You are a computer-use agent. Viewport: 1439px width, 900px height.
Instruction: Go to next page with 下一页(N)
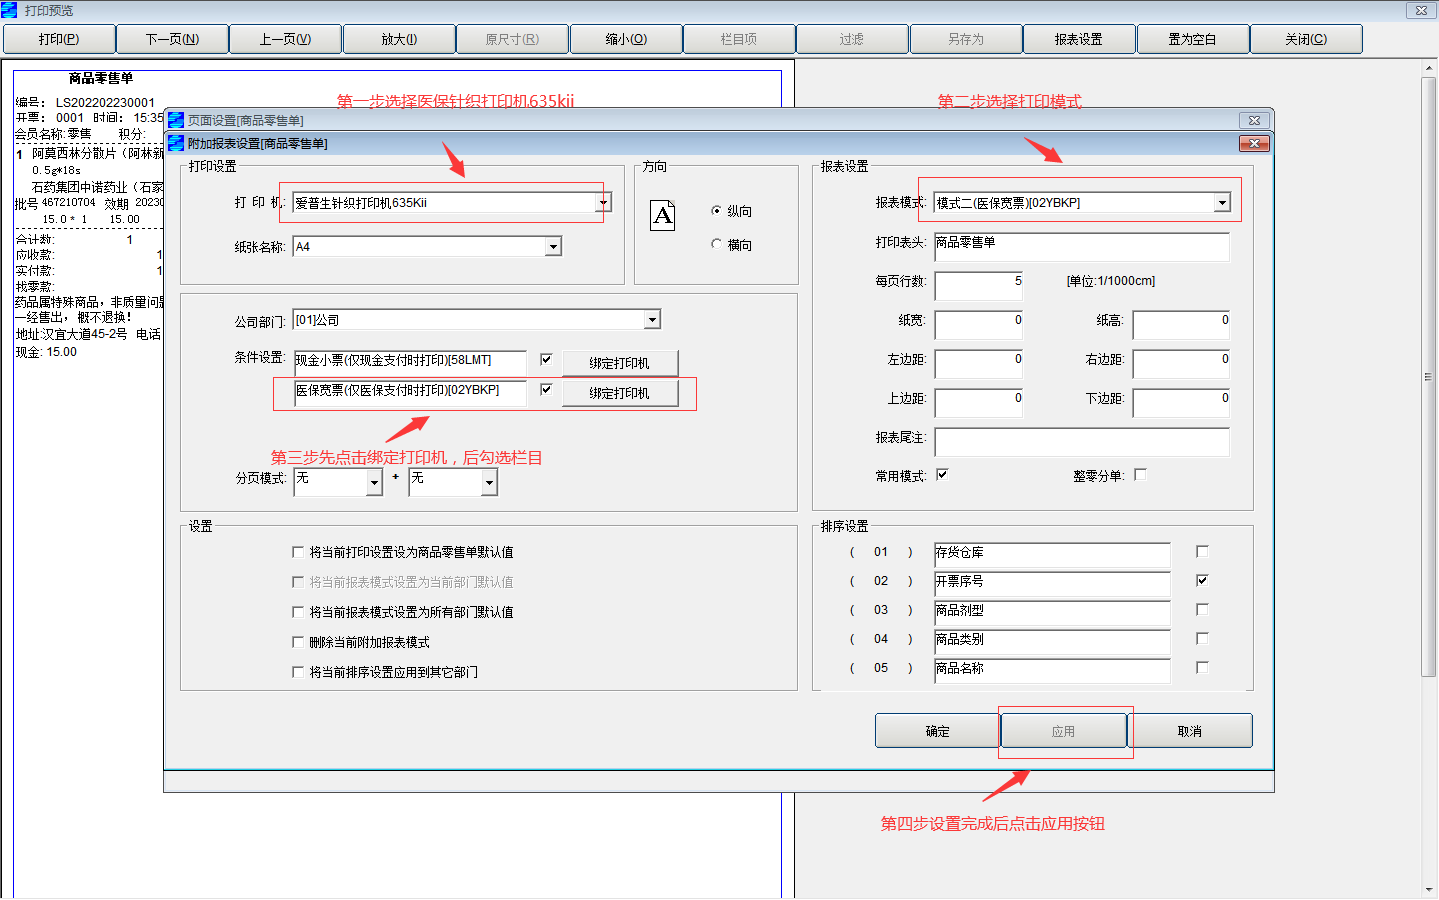[x=172, y=39]
